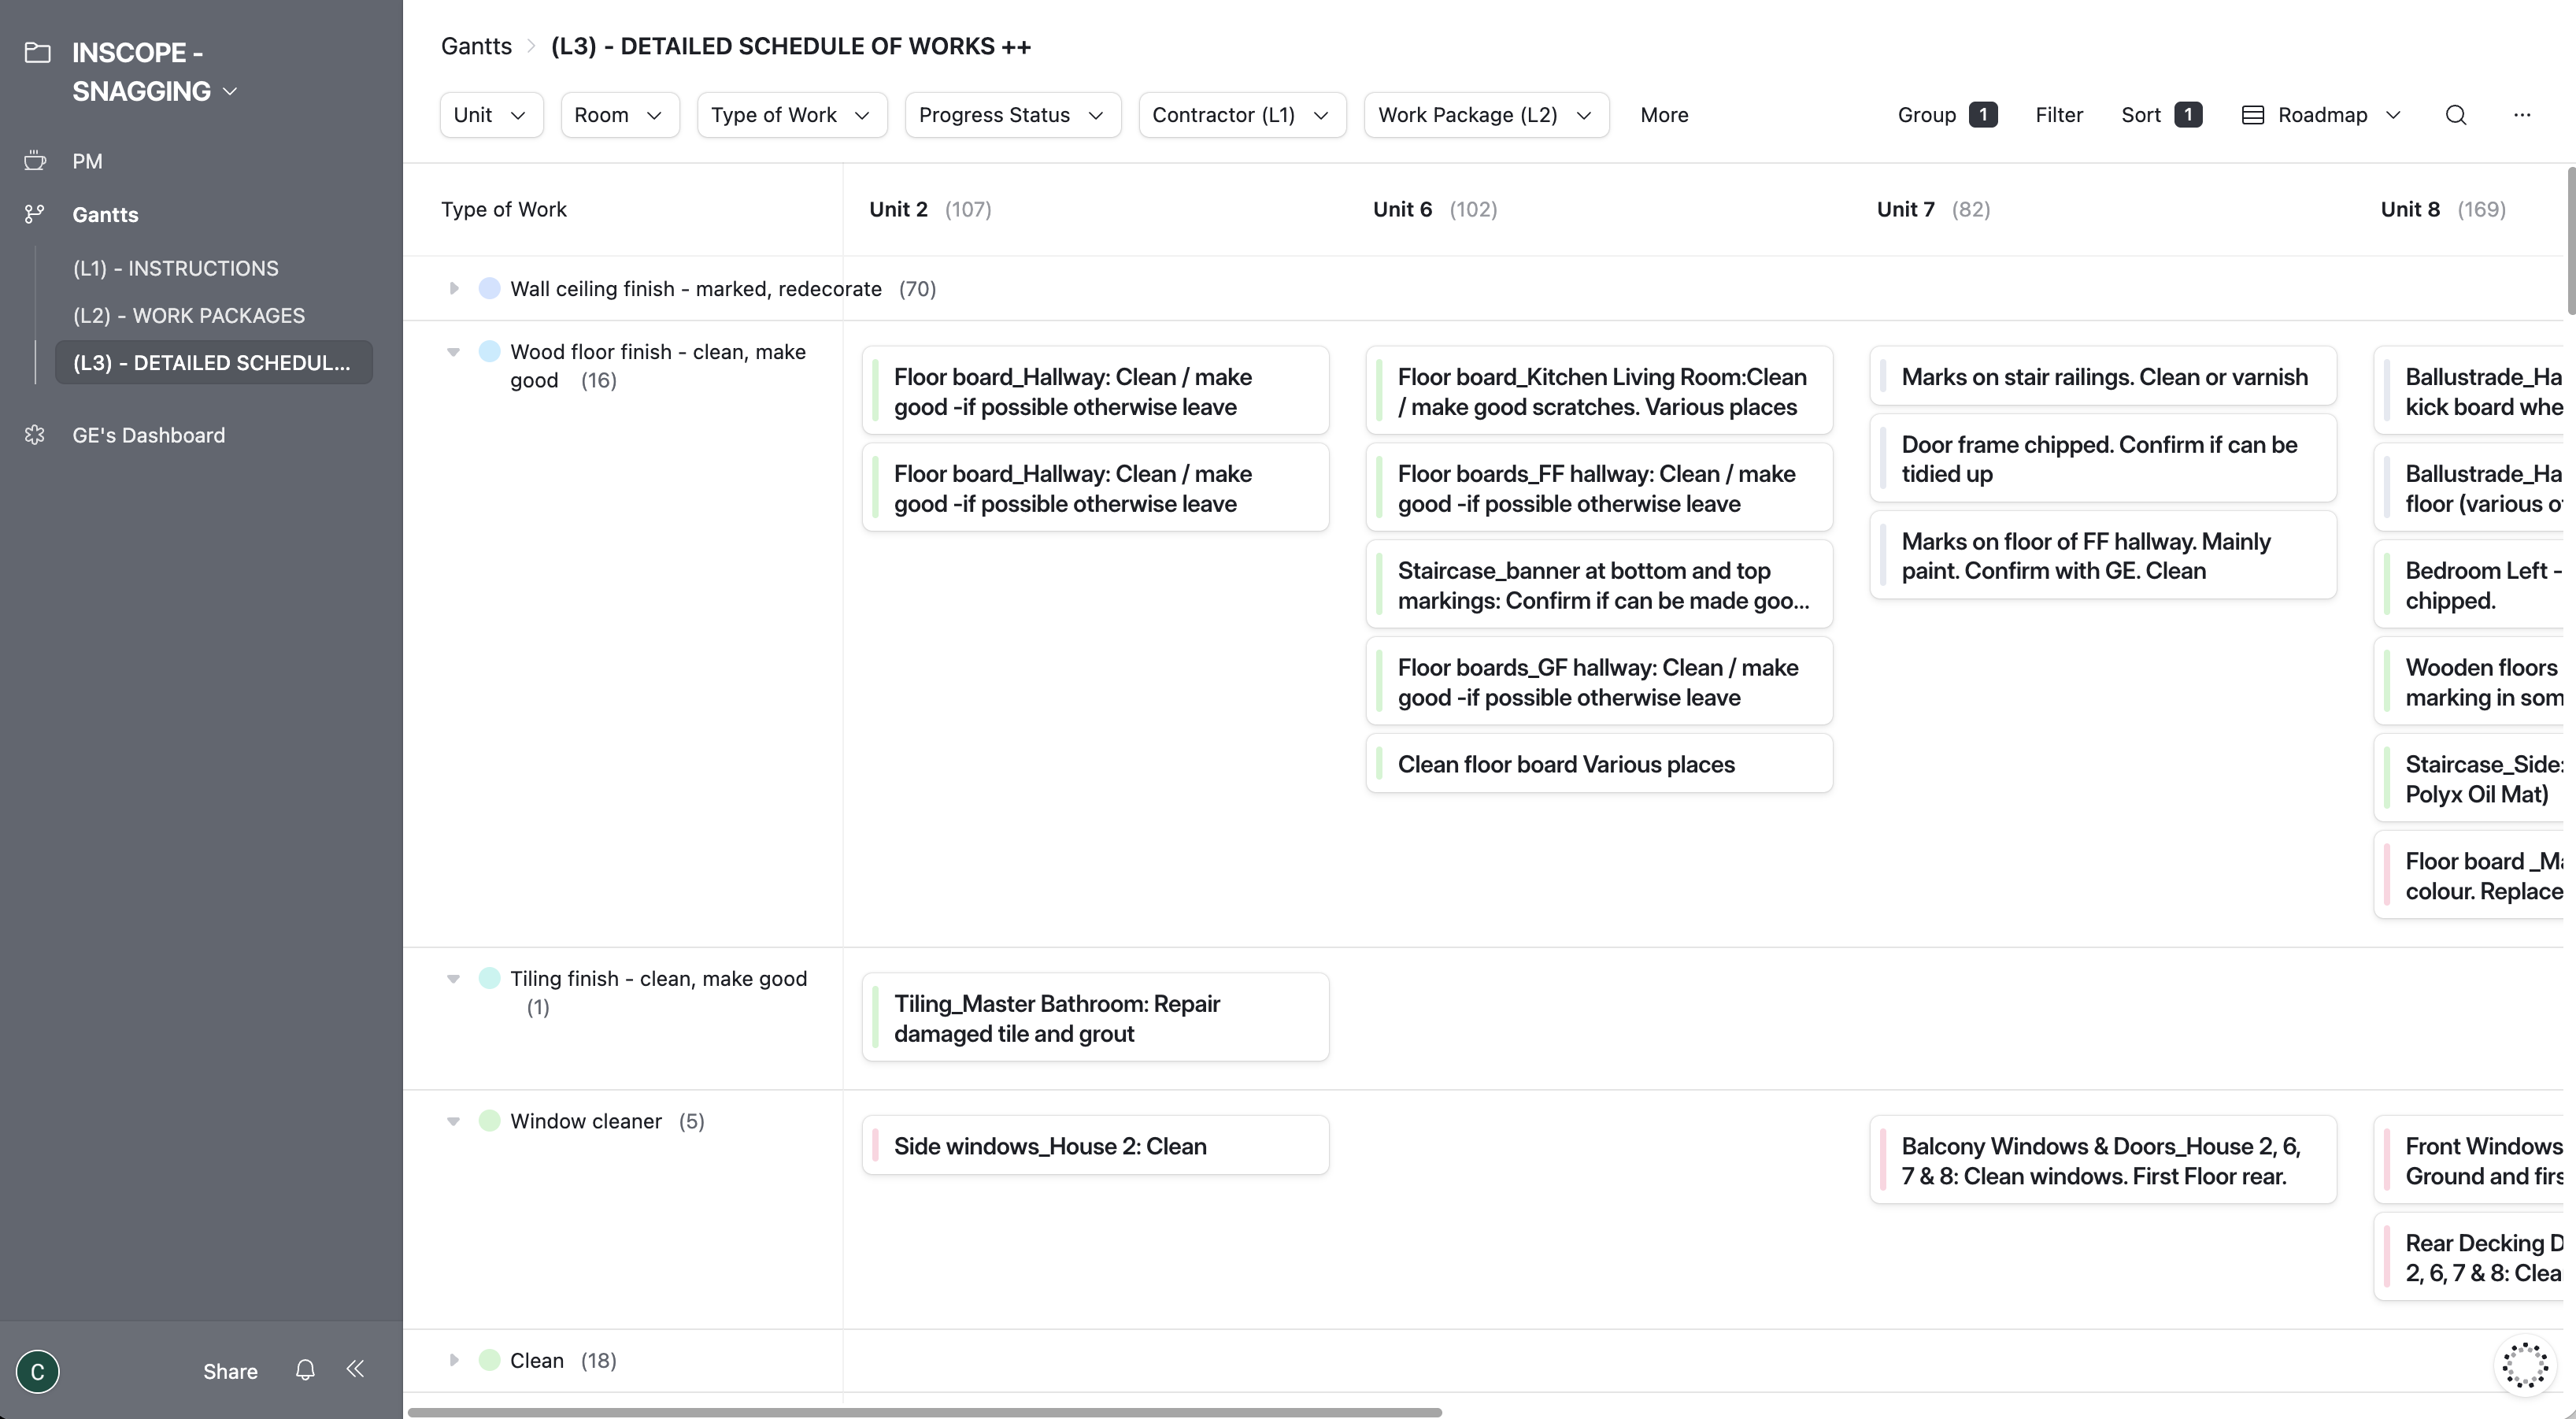Image resolution: width=2576 pixels, height=1419 pixels.
Task: Open (L1) - INSTRUCTIONS page
Action: (x=176, y=268)
